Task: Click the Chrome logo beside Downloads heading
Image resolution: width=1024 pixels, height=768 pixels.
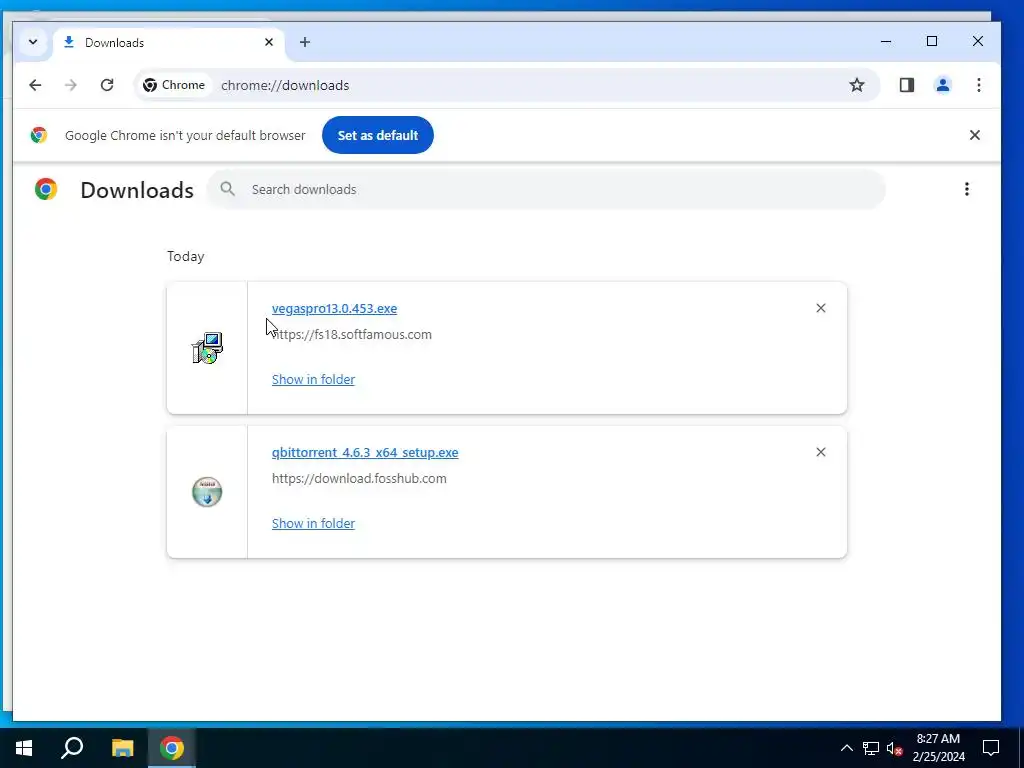Action: click(x=46, y=189)
